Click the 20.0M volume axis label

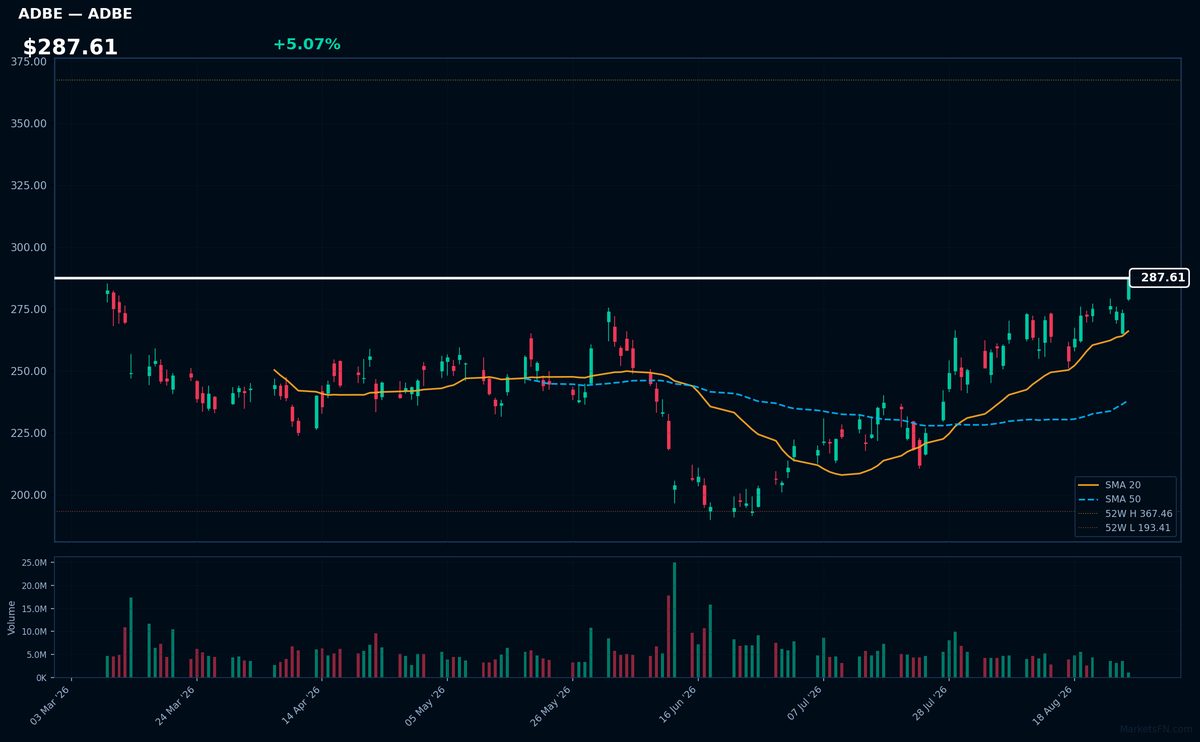(x=33, y=586)
